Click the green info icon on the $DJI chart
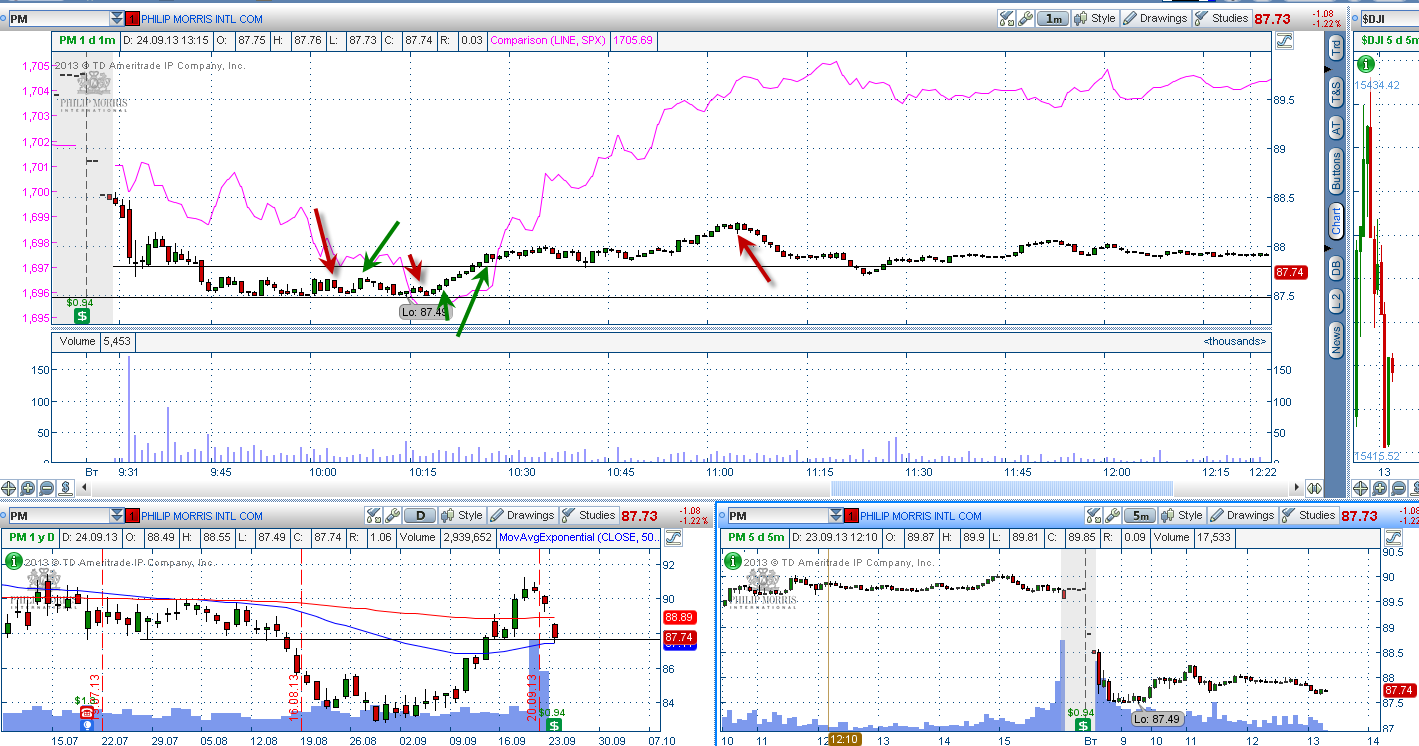Image resolution: width=1419 pixels, height=746 pixels. (1367, 64)
